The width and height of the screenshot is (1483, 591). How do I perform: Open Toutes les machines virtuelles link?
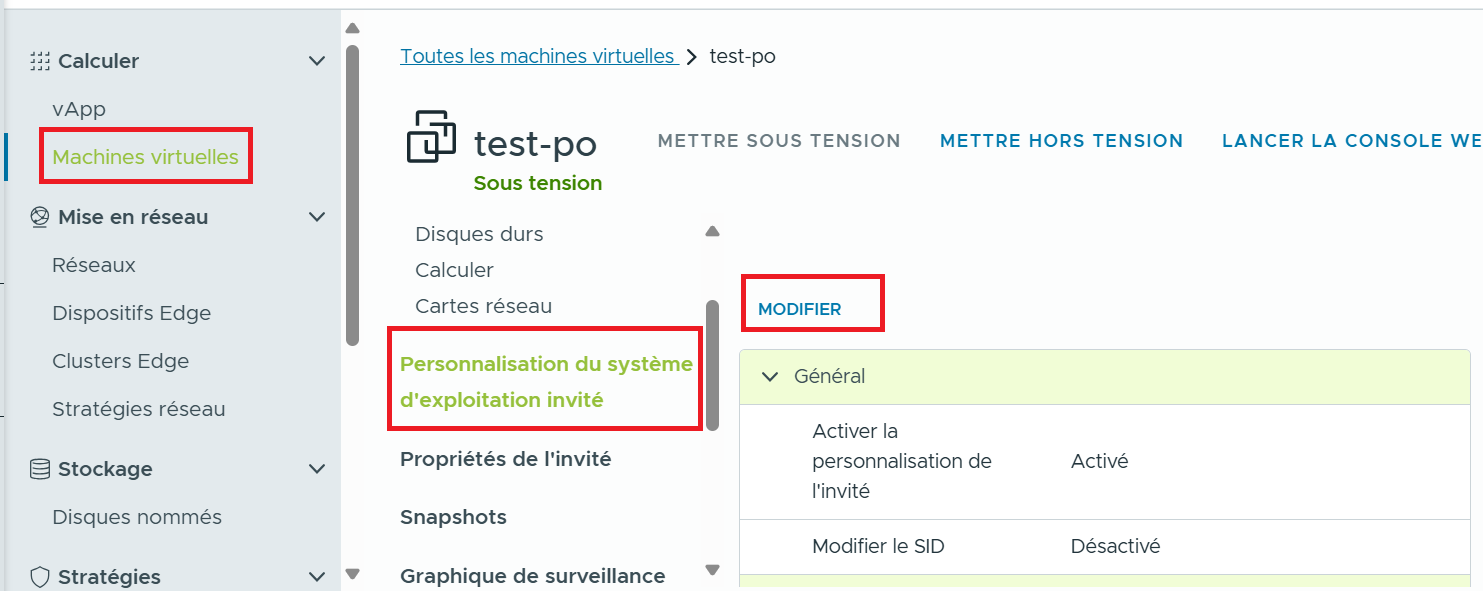538,56
